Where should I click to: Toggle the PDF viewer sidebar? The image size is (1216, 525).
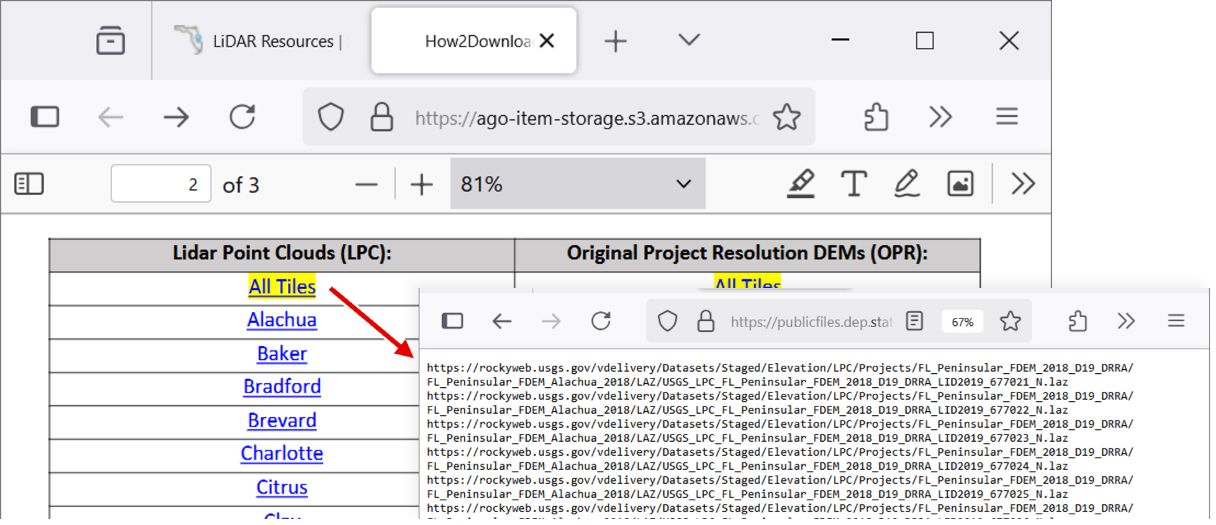point(29,184)
